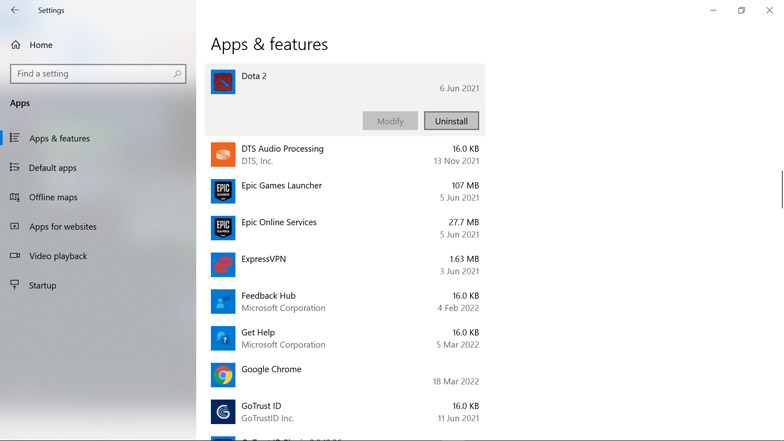Click the DTS Audio Processing icon
Screen dimensions: 784x441
click(x=223, y=154)
